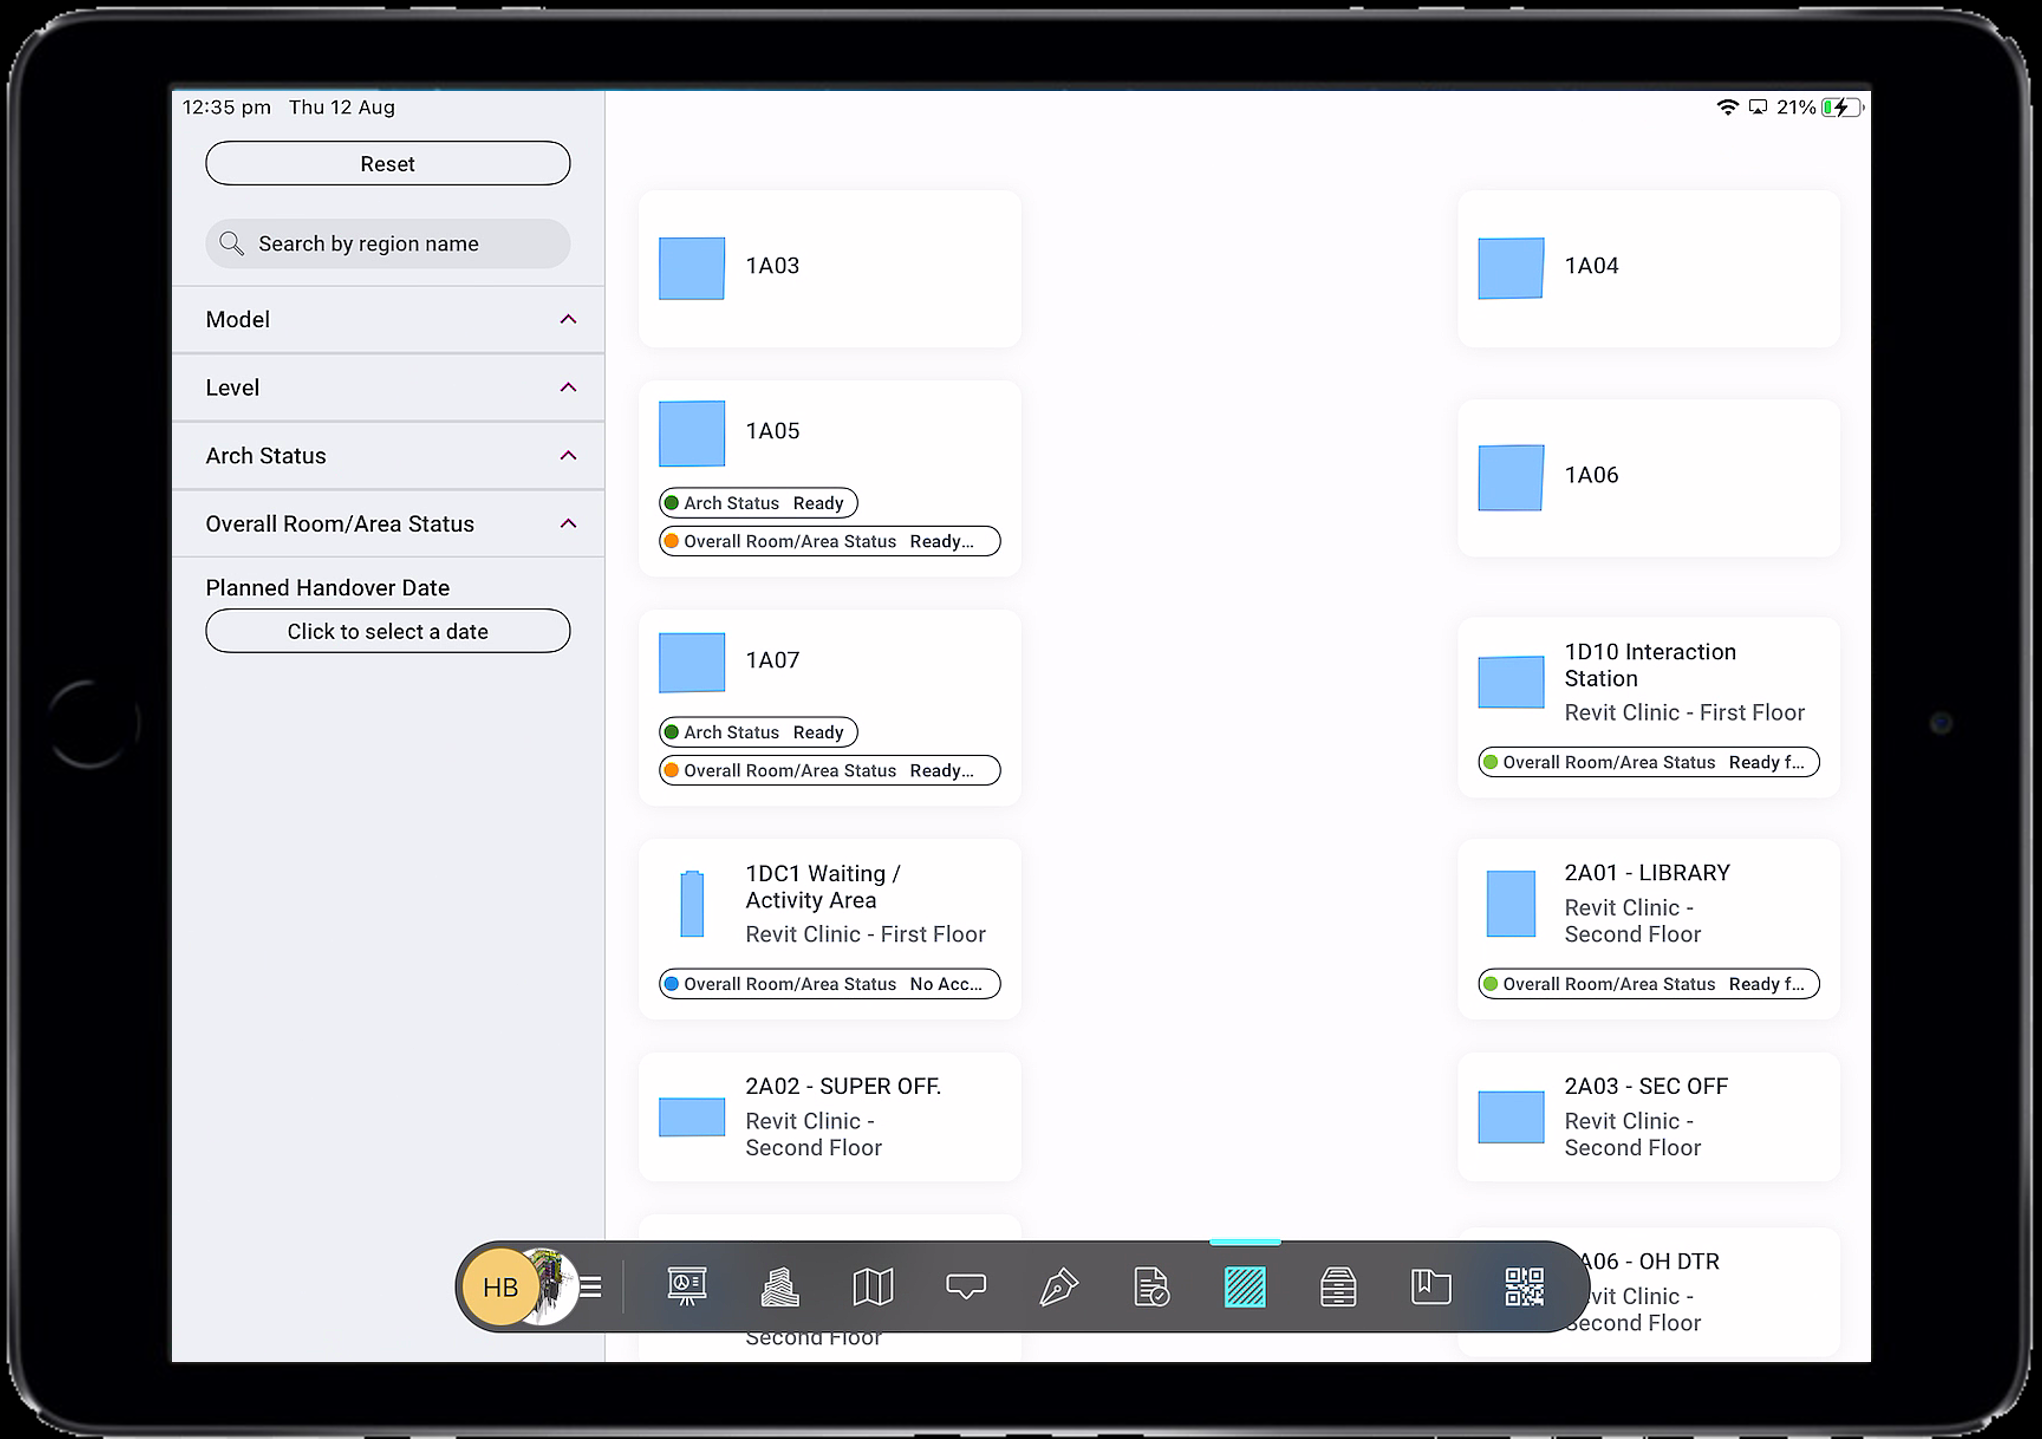Open the 3D building model icon
The height and width of the screenshot is (1439, 2042).
(780, 1286)
